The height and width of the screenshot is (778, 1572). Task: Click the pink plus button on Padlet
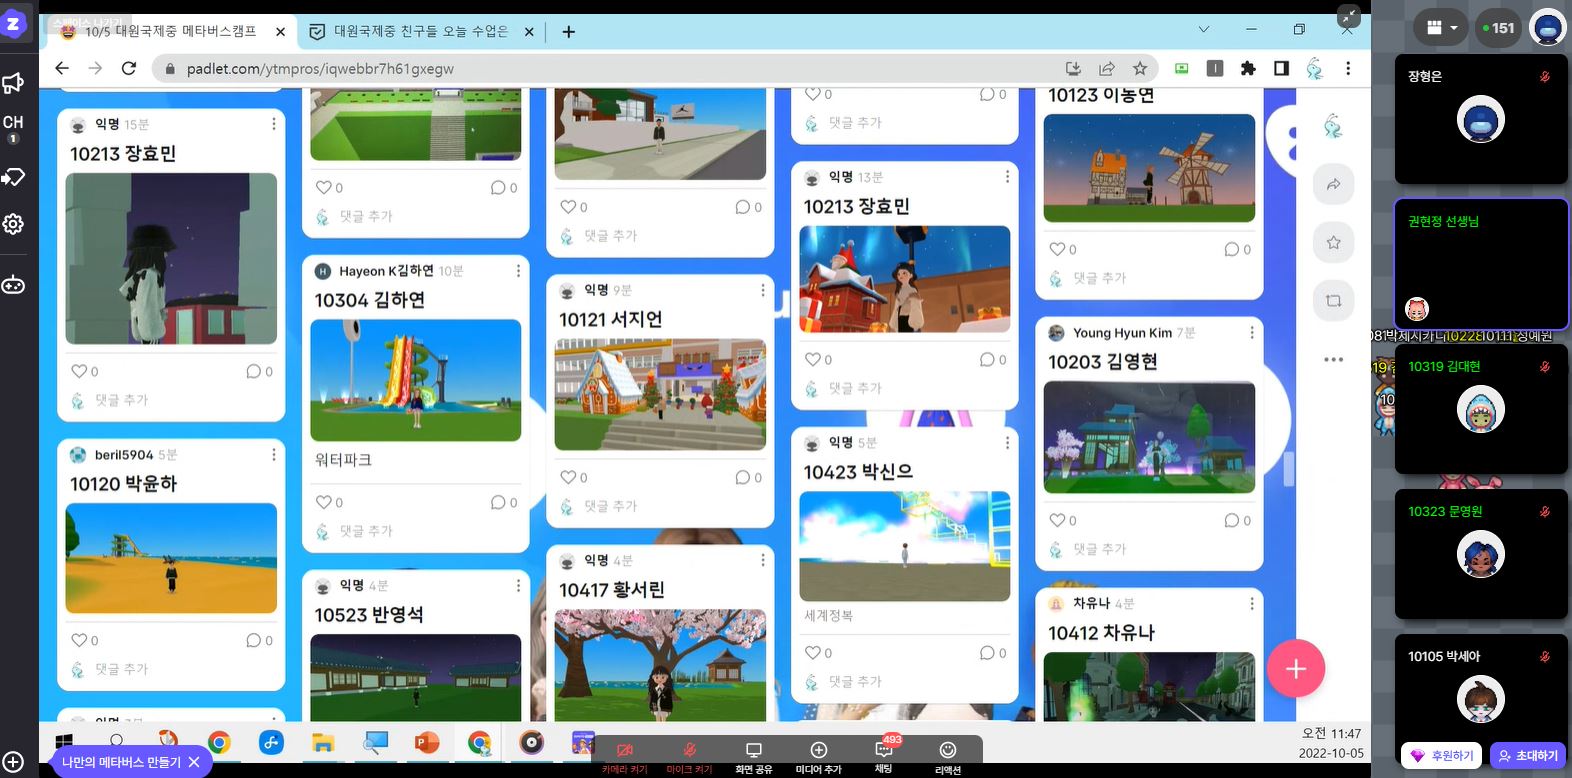coord(1295,669)
